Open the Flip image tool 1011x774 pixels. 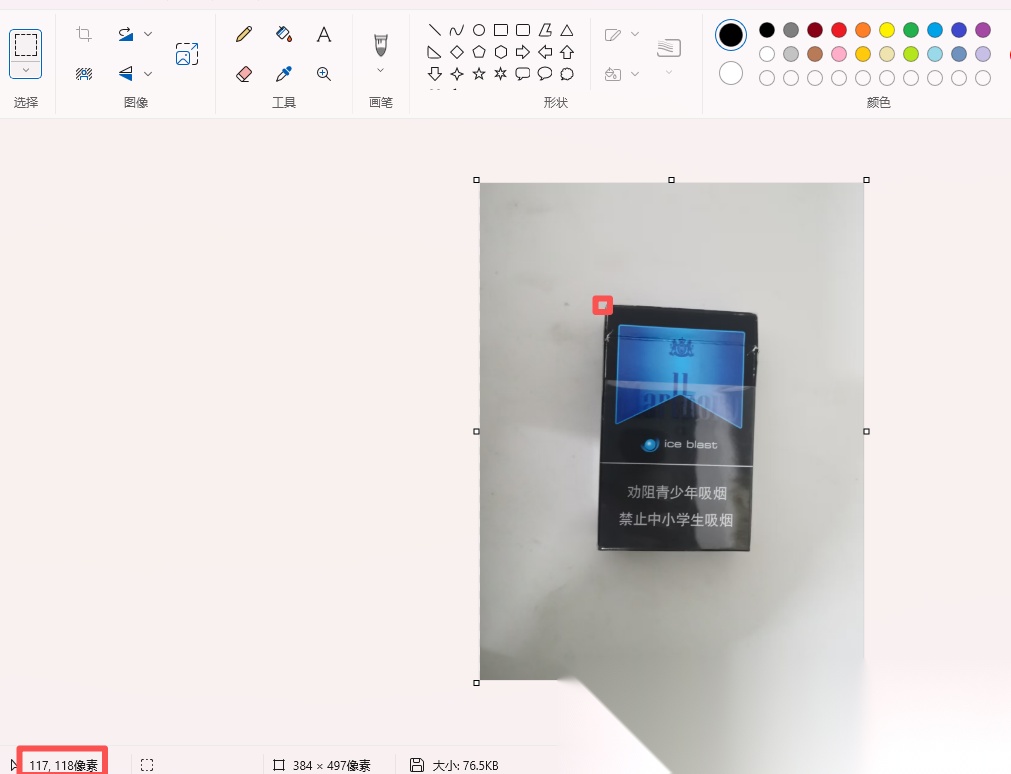pos(126,74)
